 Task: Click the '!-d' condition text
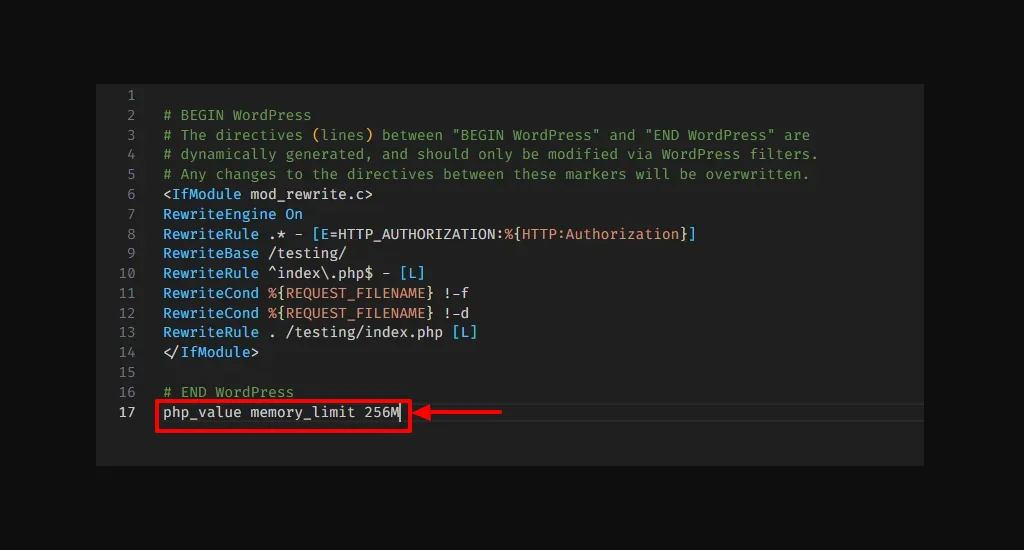click(456, 313)
